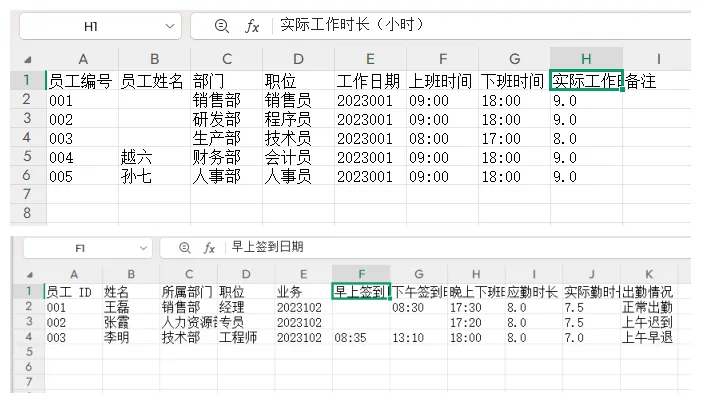Viewport: 701px width, 403px height.
Task: Select column K header in the lower sheet
Action: click(649, 274)
